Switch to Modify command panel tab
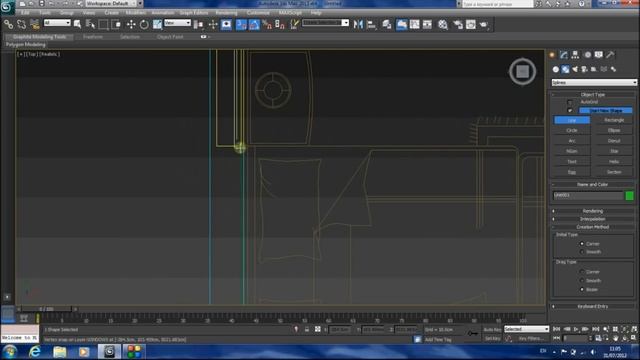The image size is (640, 360). [x=564, y=55]
